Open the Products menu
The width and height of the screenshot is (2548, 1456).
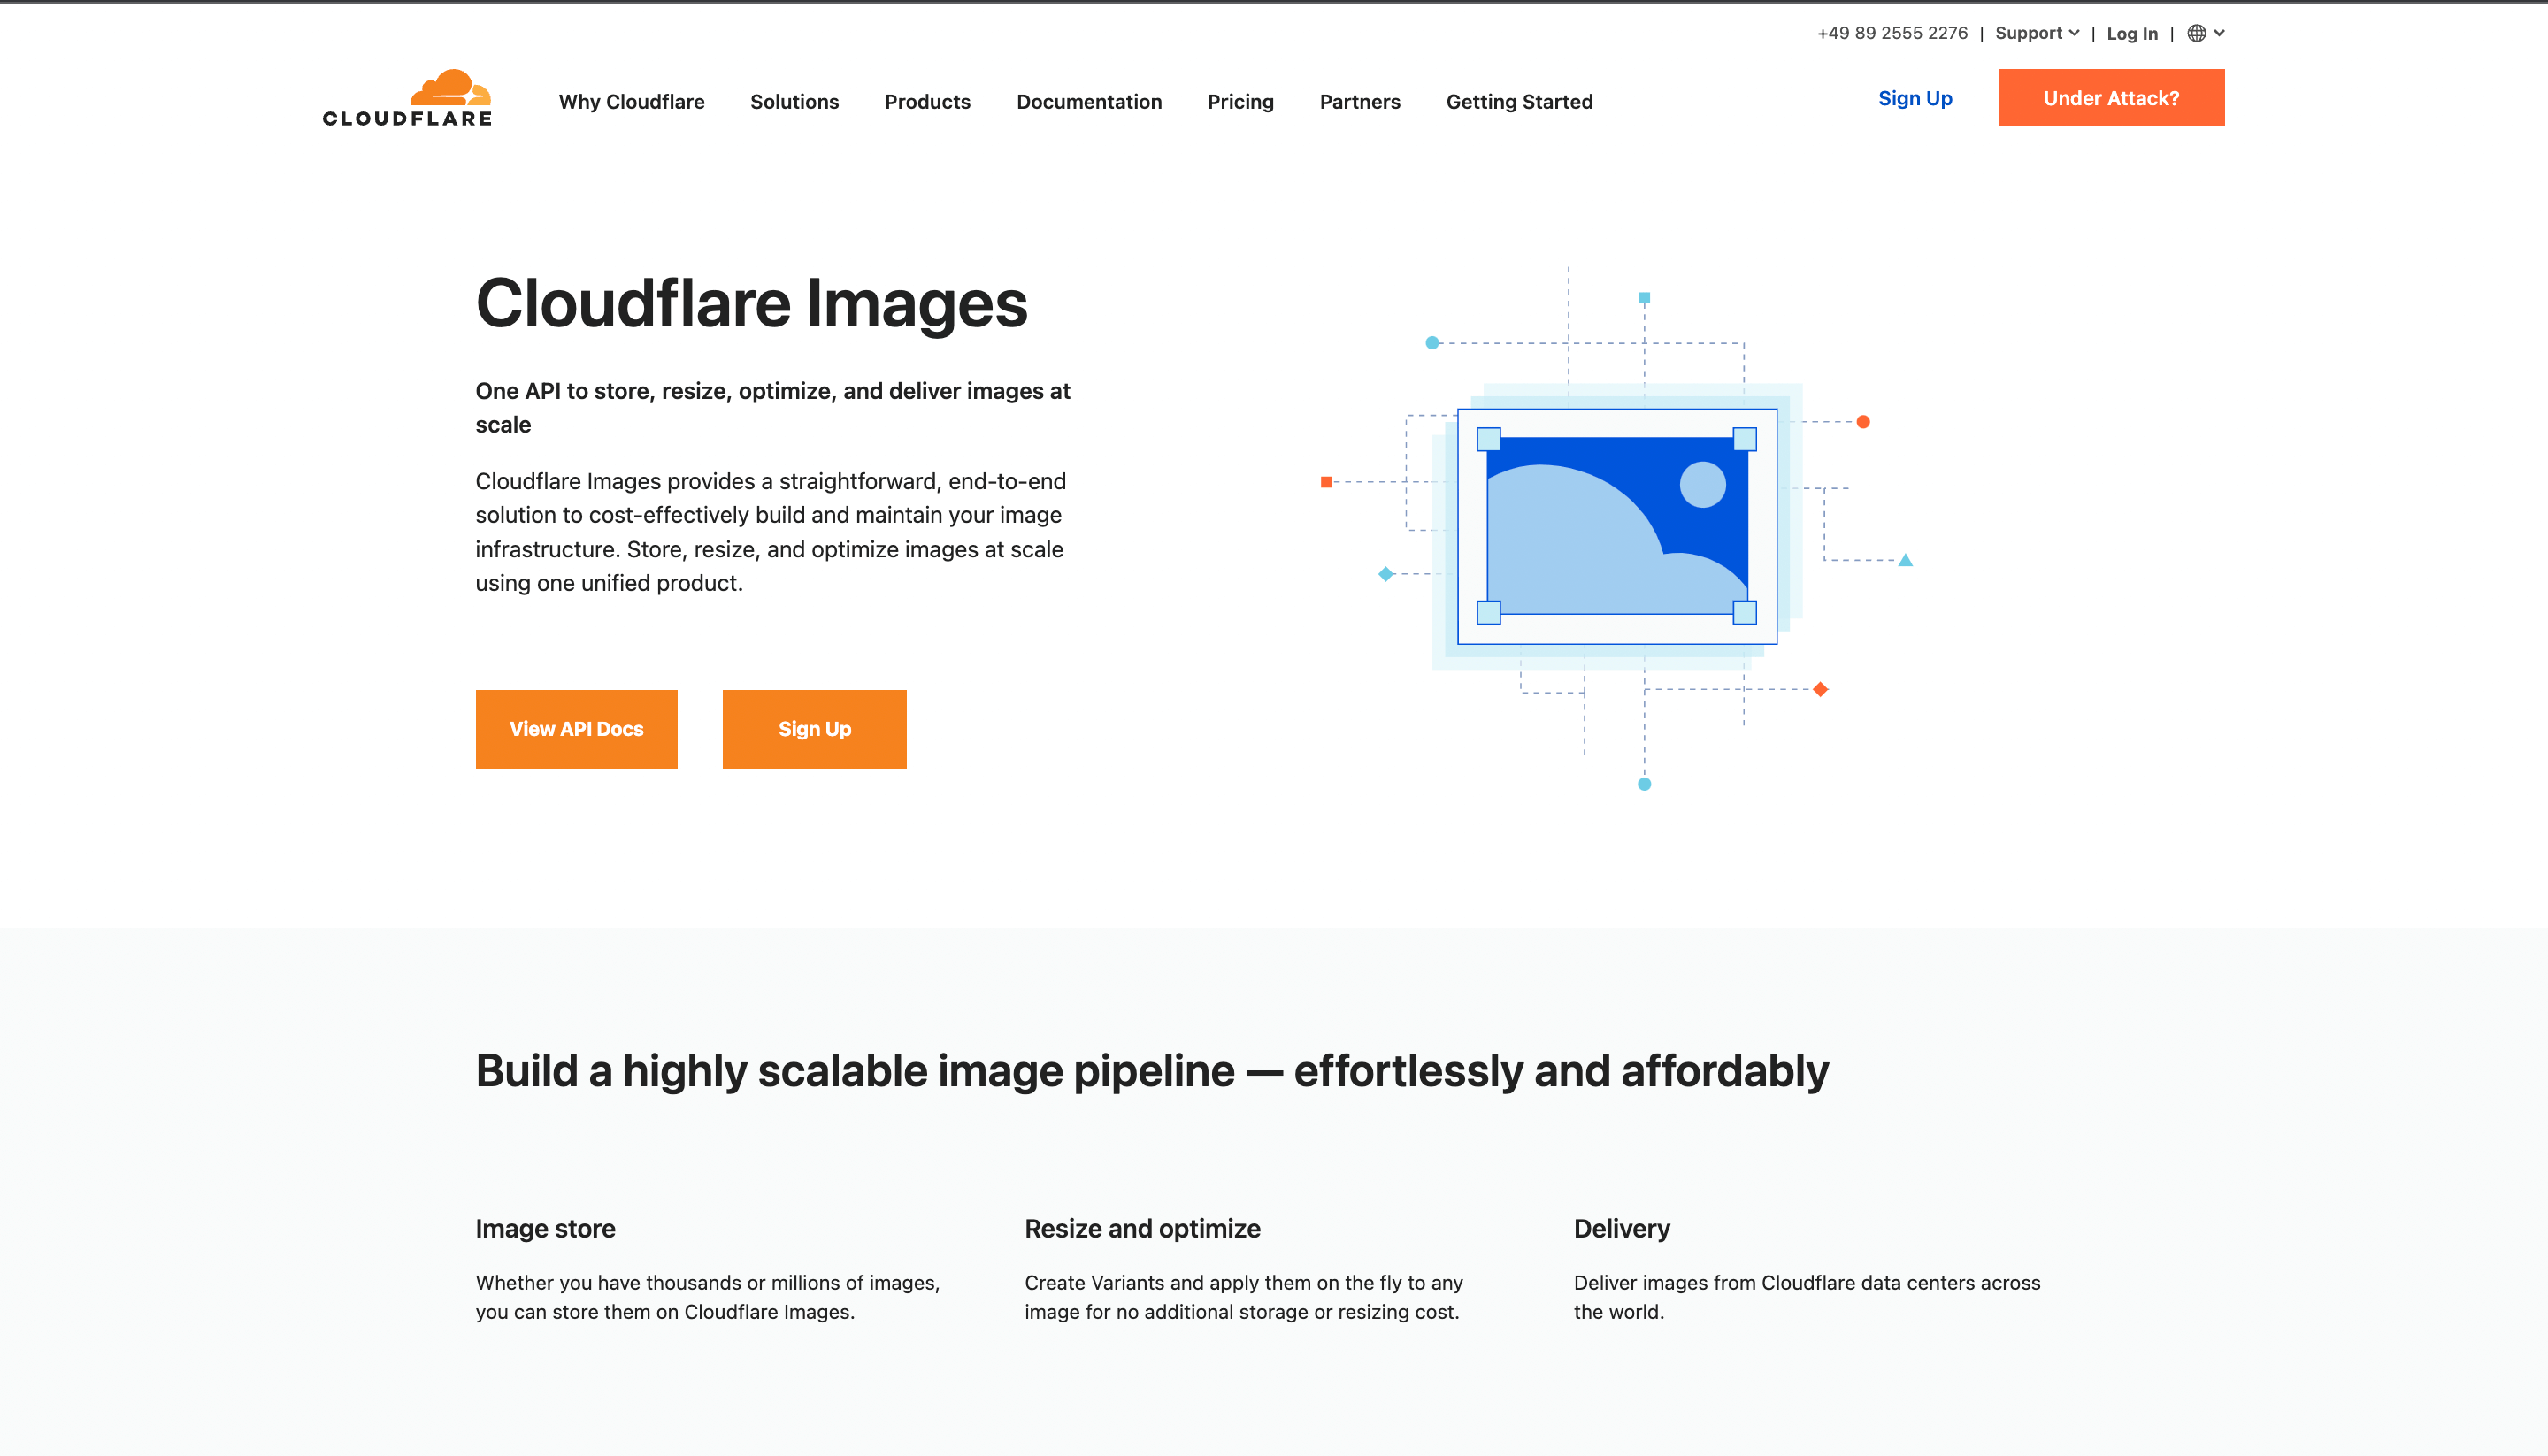point(927,101)
